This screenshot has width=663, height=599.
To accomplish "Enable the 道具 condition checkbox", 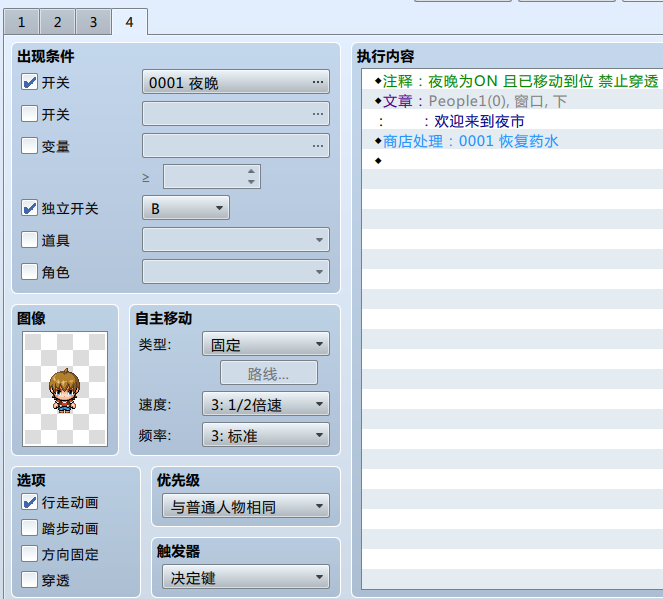I will click(29, 240).
